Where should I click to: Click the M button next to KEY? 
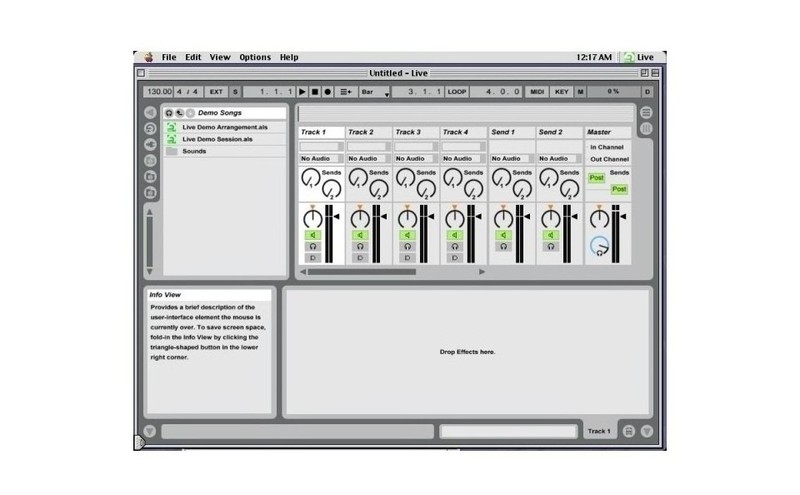[580, 92]
